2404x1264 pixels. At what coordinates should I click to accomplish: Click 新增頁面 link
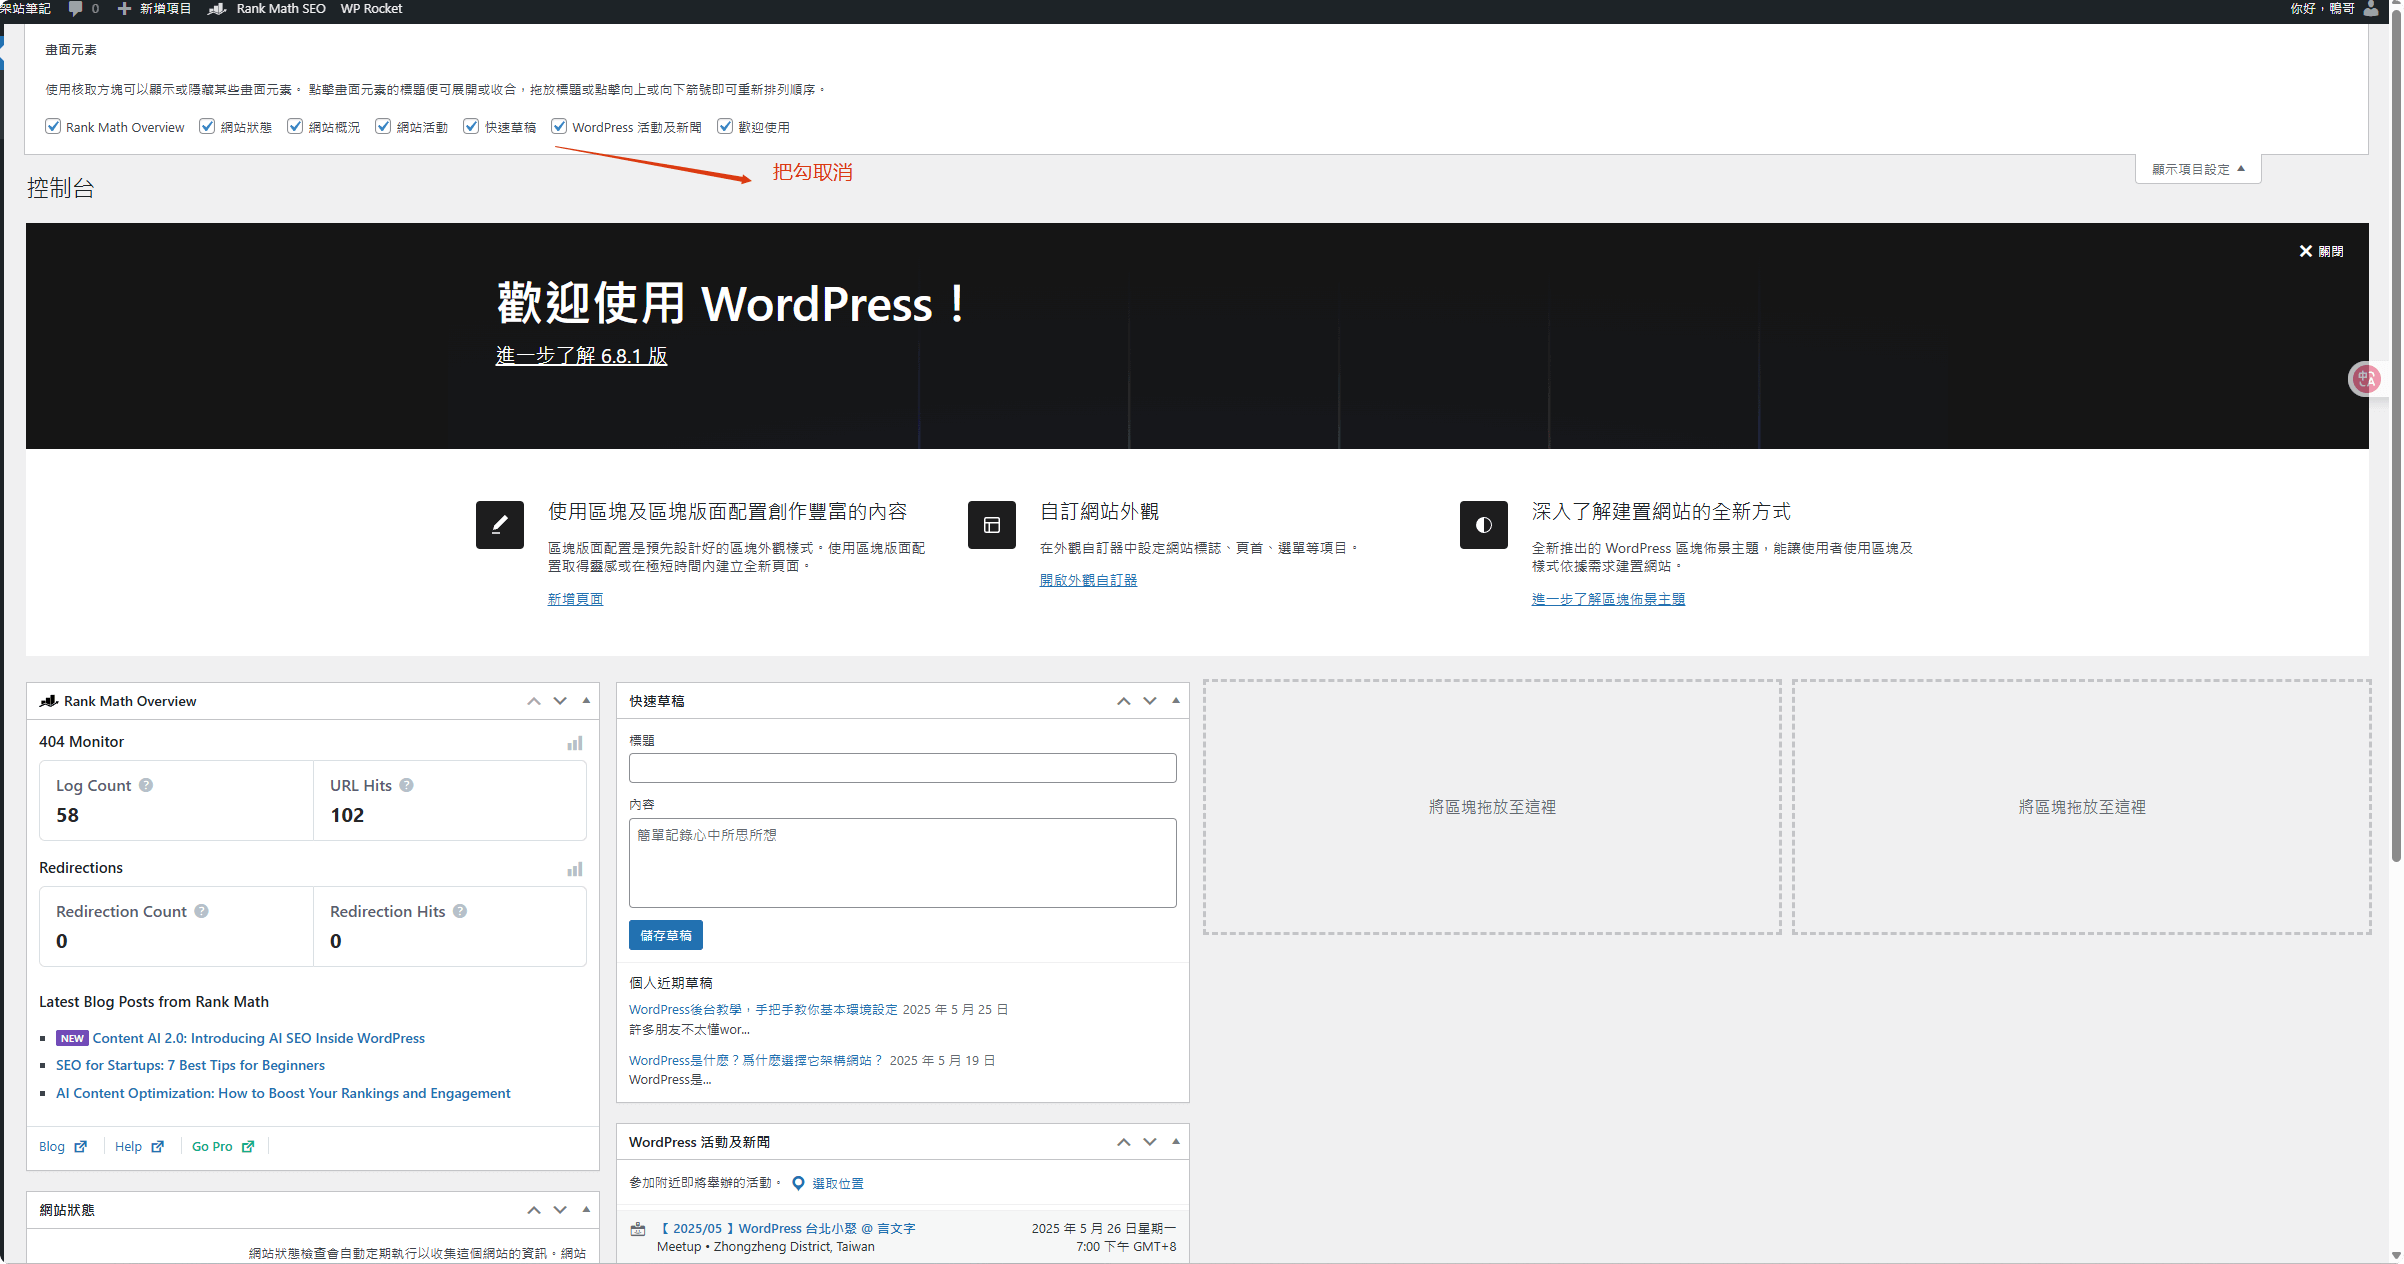tap(575, 599)
